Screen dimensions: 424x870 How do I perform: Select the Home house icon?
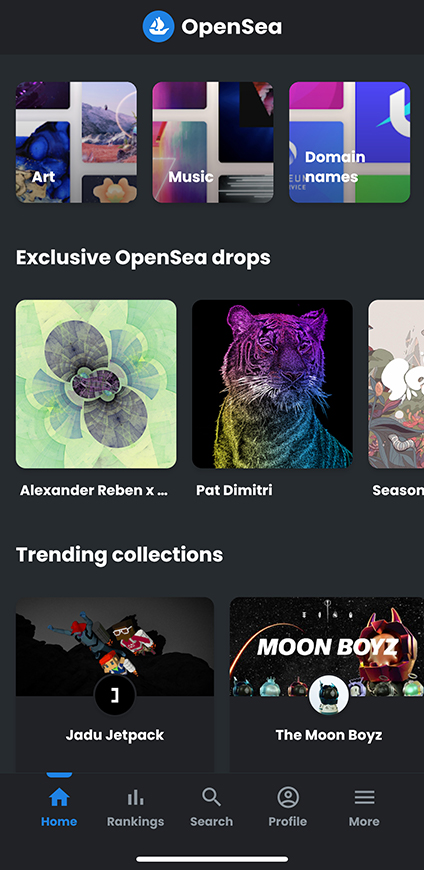(x=59, y=798)
